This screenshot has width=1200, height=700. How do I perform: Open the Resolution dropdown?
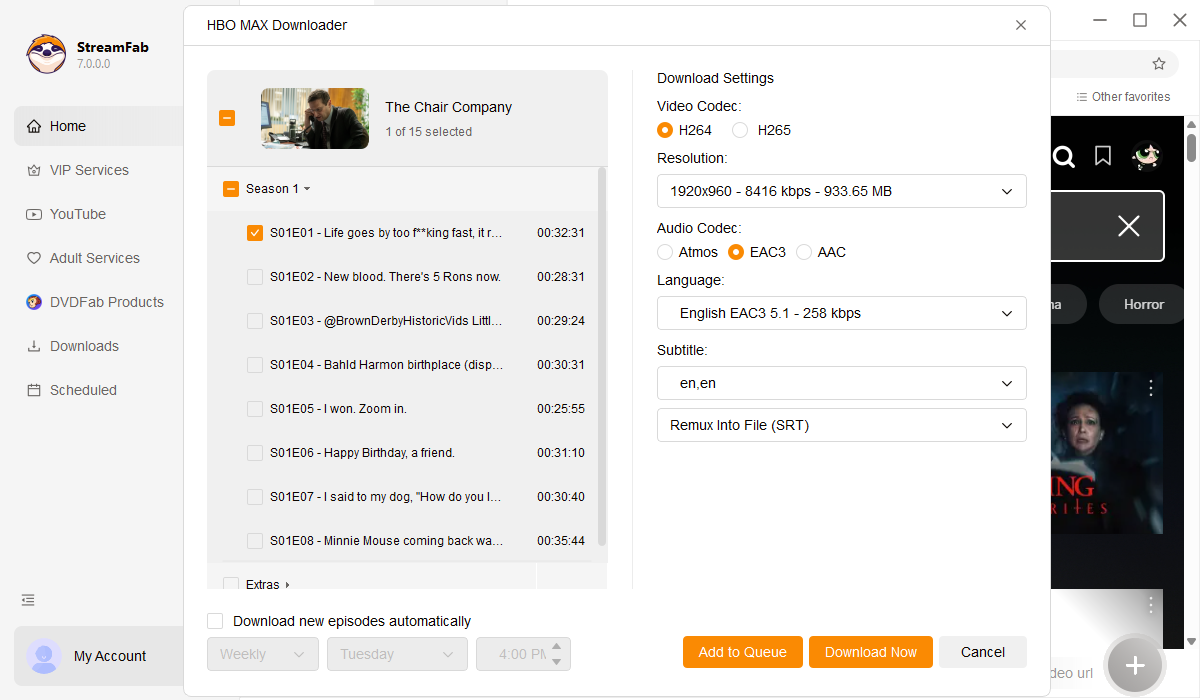click(841, 191)
